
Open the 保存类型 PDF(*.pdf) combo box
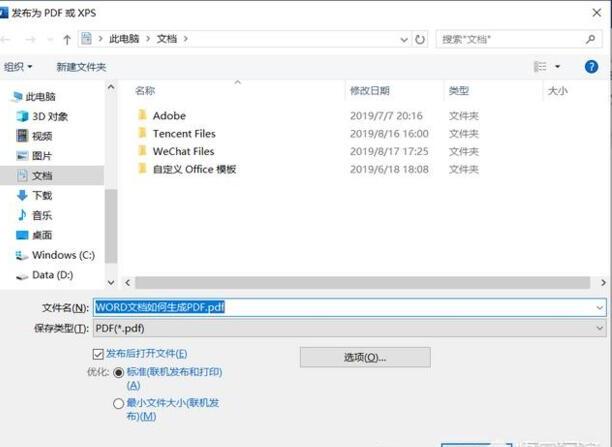click(x=349, y=328)
